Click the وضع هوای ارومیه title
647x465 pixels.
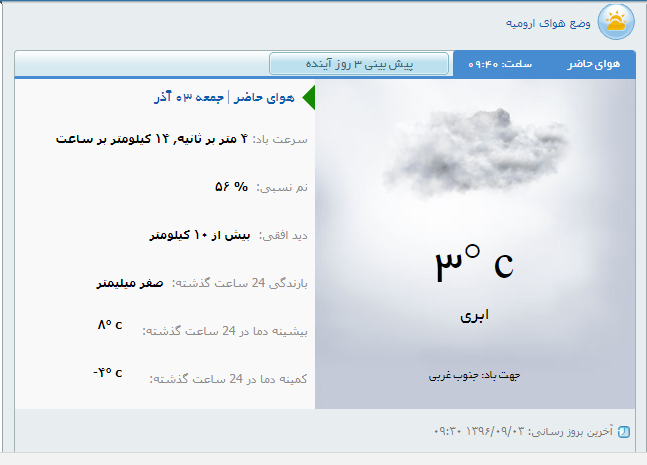coord(548,24)
